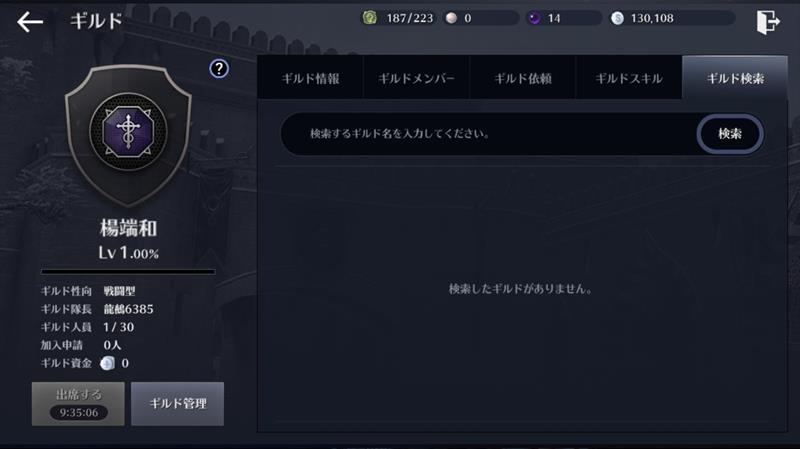800x449 pixels.
Task: Select the ギルド検索 tab
Action: [735, 78]
